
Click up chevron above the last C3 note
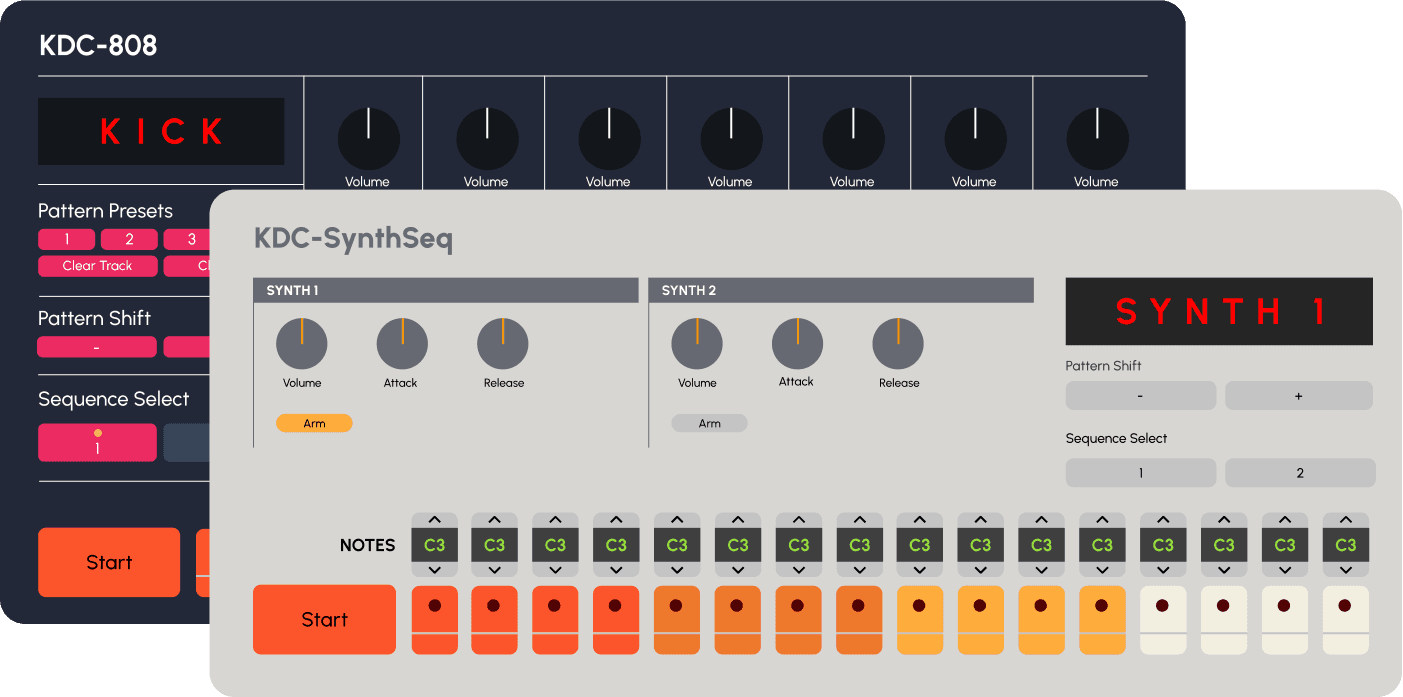point(1345,520)
